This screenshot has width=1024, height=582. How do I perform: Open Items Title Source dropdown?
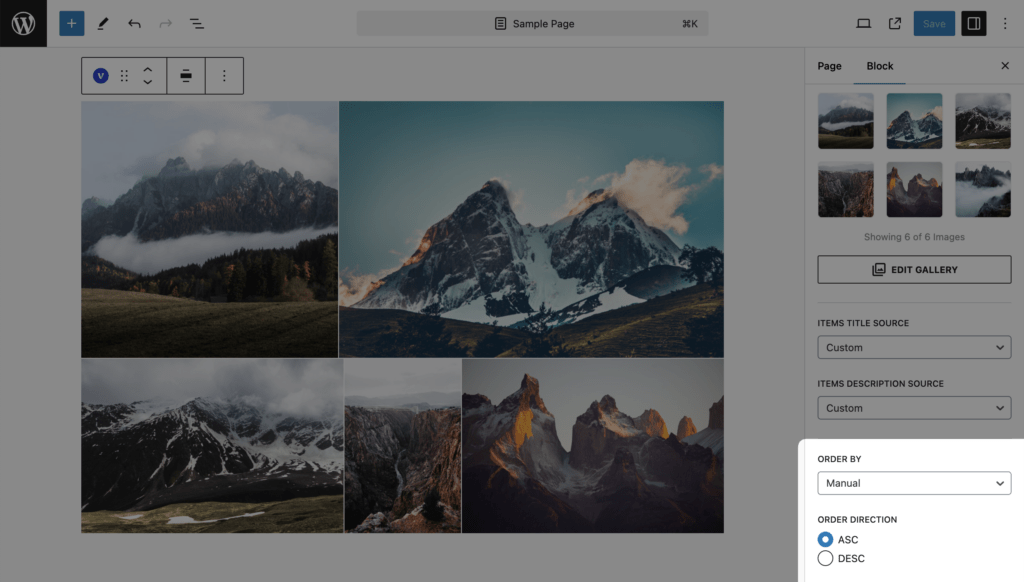click(914, 348)
